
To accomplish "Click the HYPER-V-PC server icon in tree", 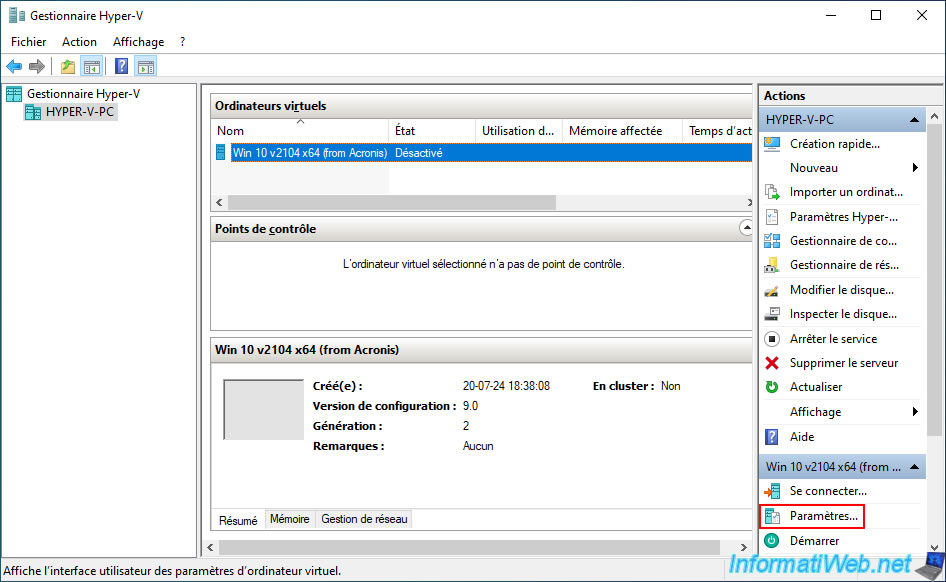I will (33, 112).
